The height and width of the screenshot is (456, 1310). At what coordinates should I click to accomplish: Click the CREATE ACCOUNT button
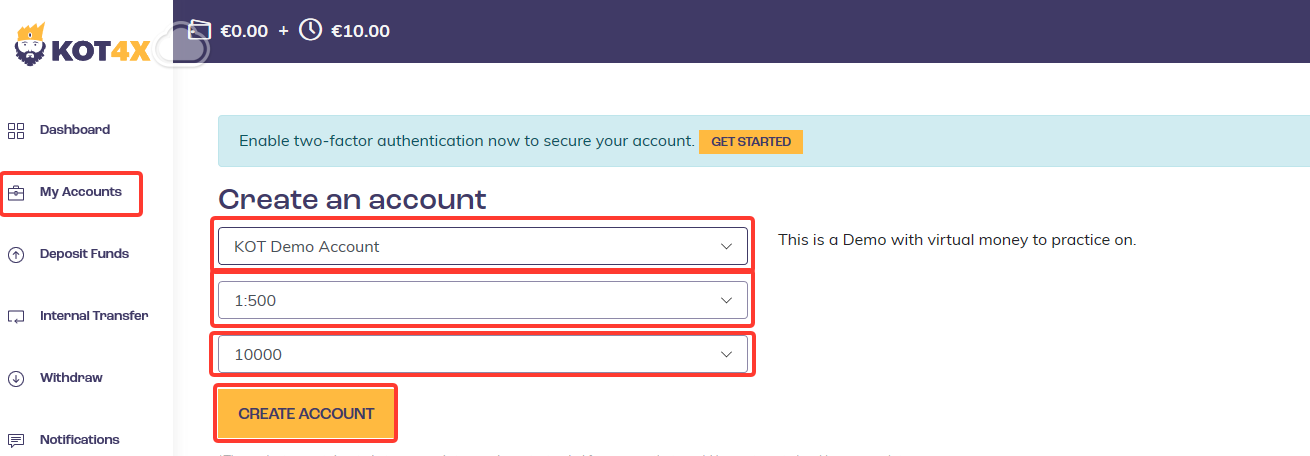click(306, 413)
